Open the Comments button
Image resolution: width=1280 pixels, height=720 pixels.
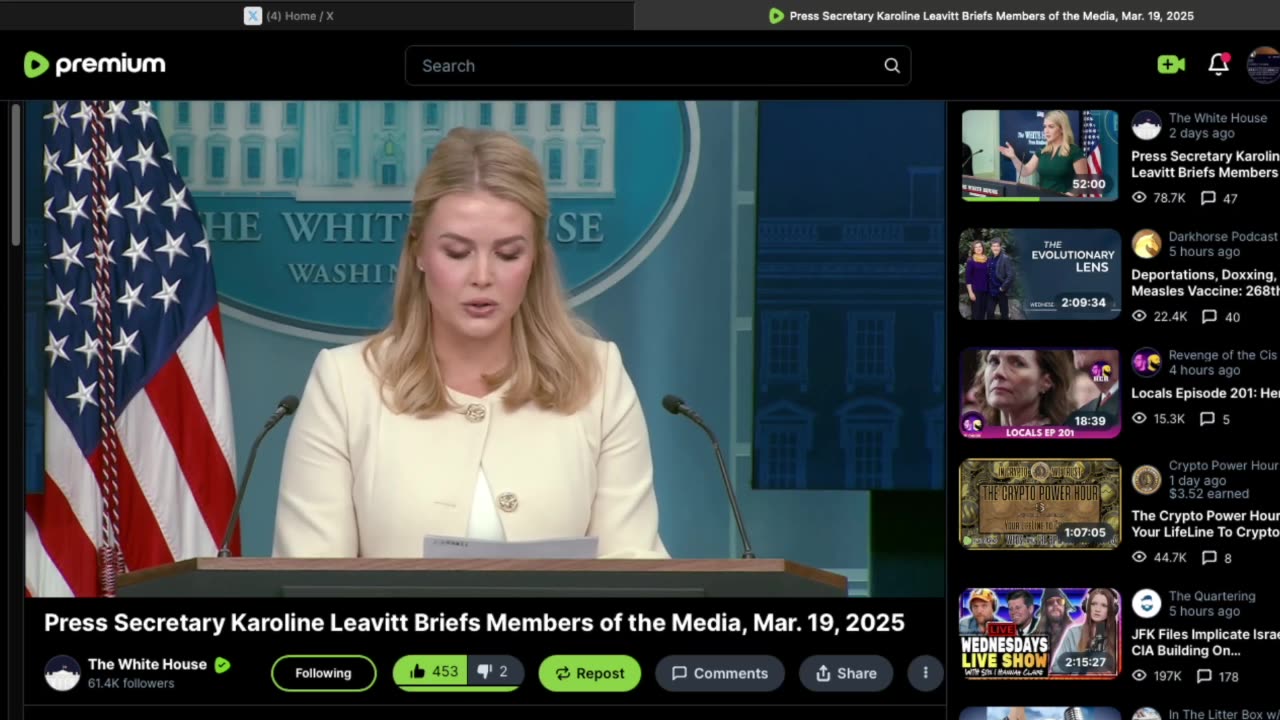[x=720, y=673]
